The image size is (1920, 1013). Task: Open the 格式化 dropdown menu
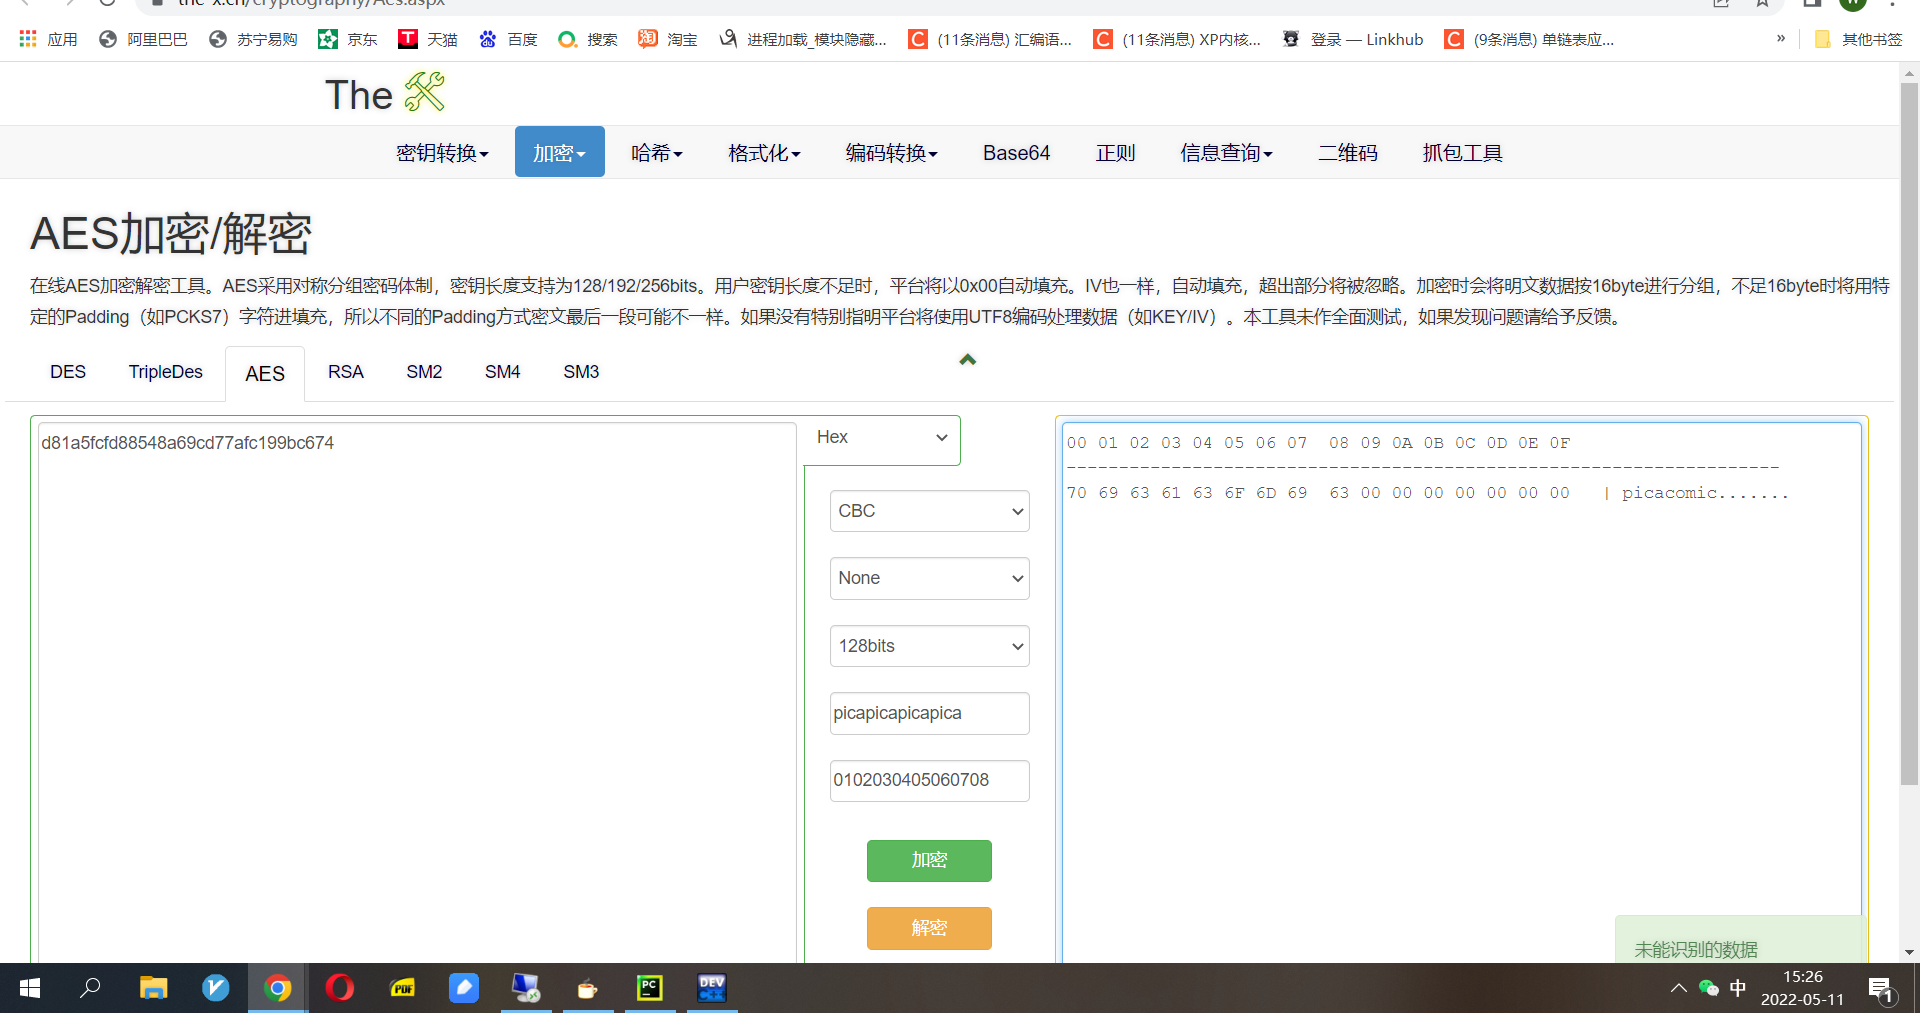coord(764,152)
